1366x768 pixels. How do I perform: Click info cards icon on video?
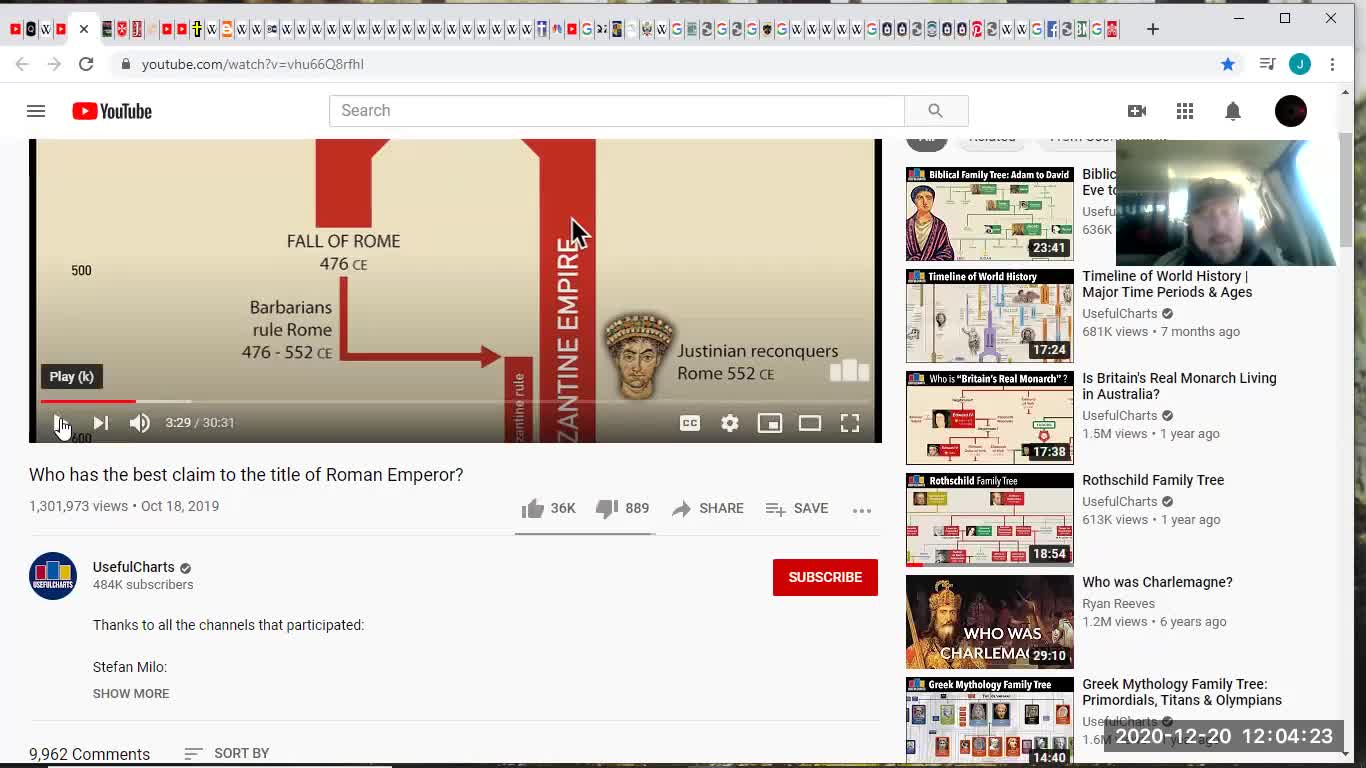850,372
